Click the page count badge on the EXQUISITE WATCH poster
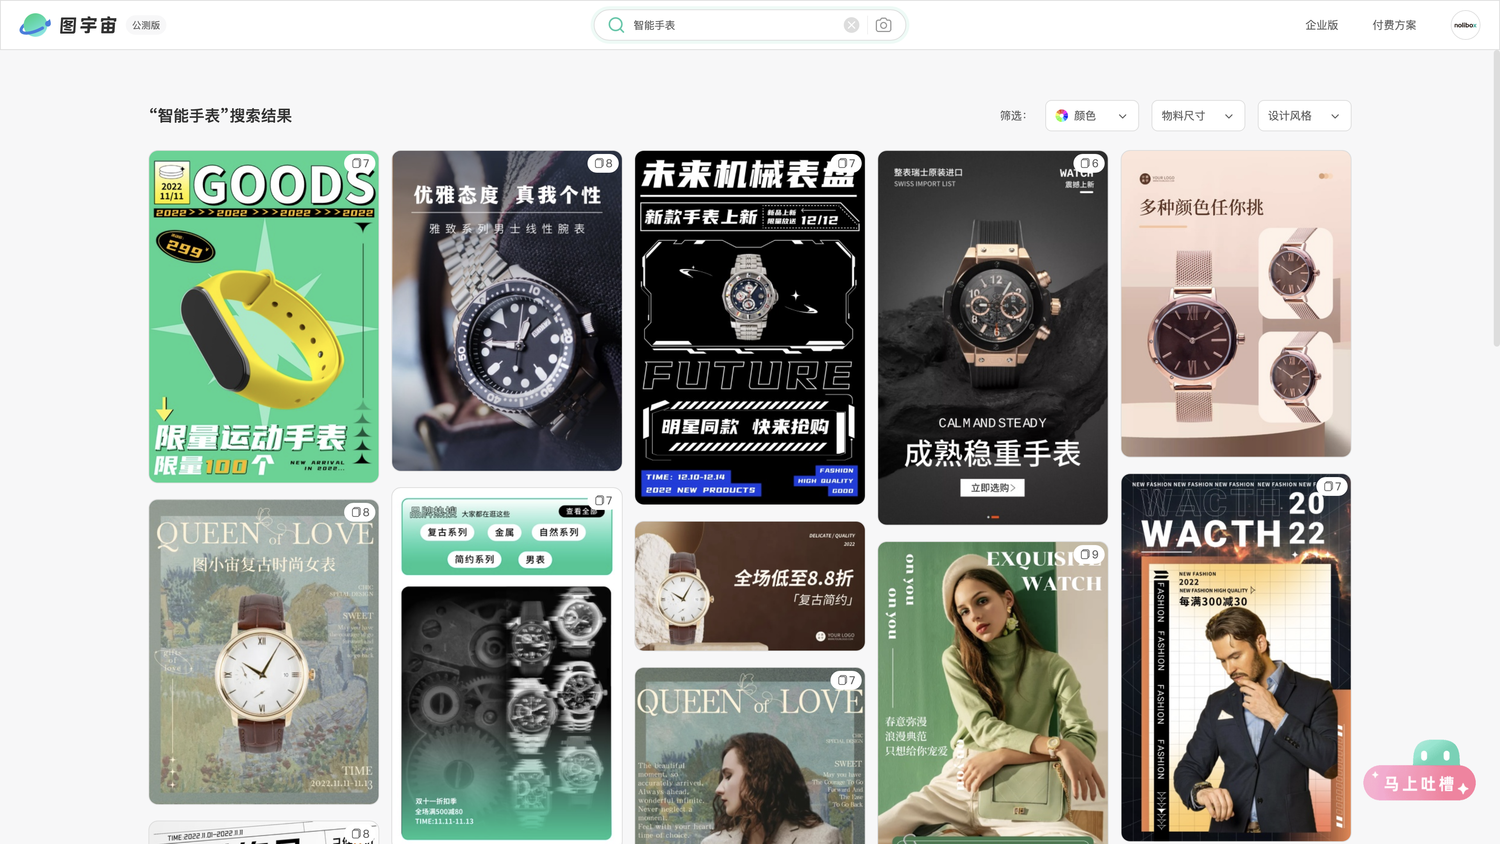 click(x=1089, y=554)
